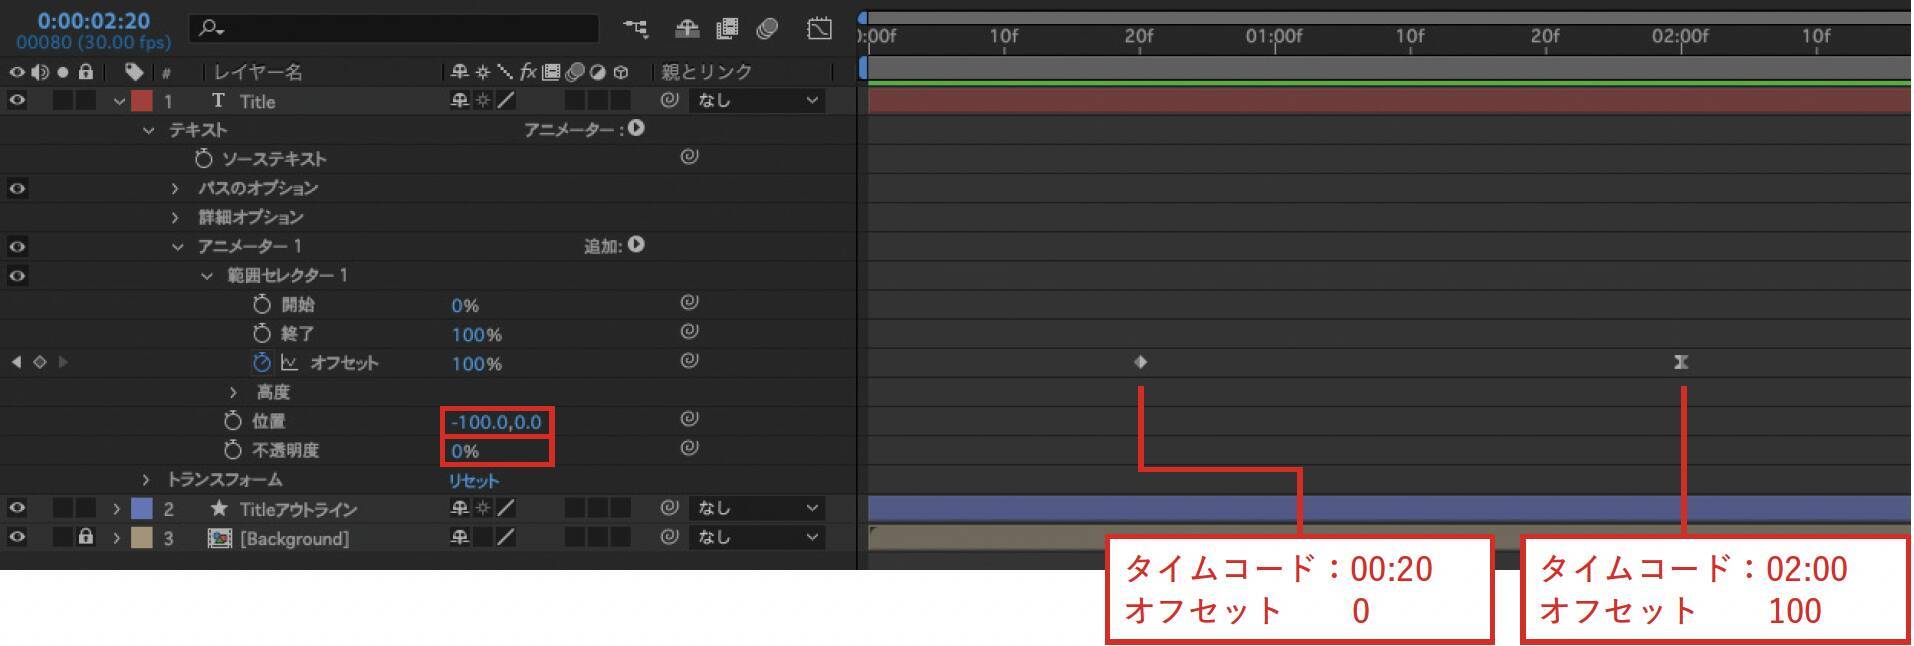The width and height of the screenshot is (1914, 646).
Task: Open the composition mini-flowchart icon
Action: pyautogui.click(x=635, y=29)
